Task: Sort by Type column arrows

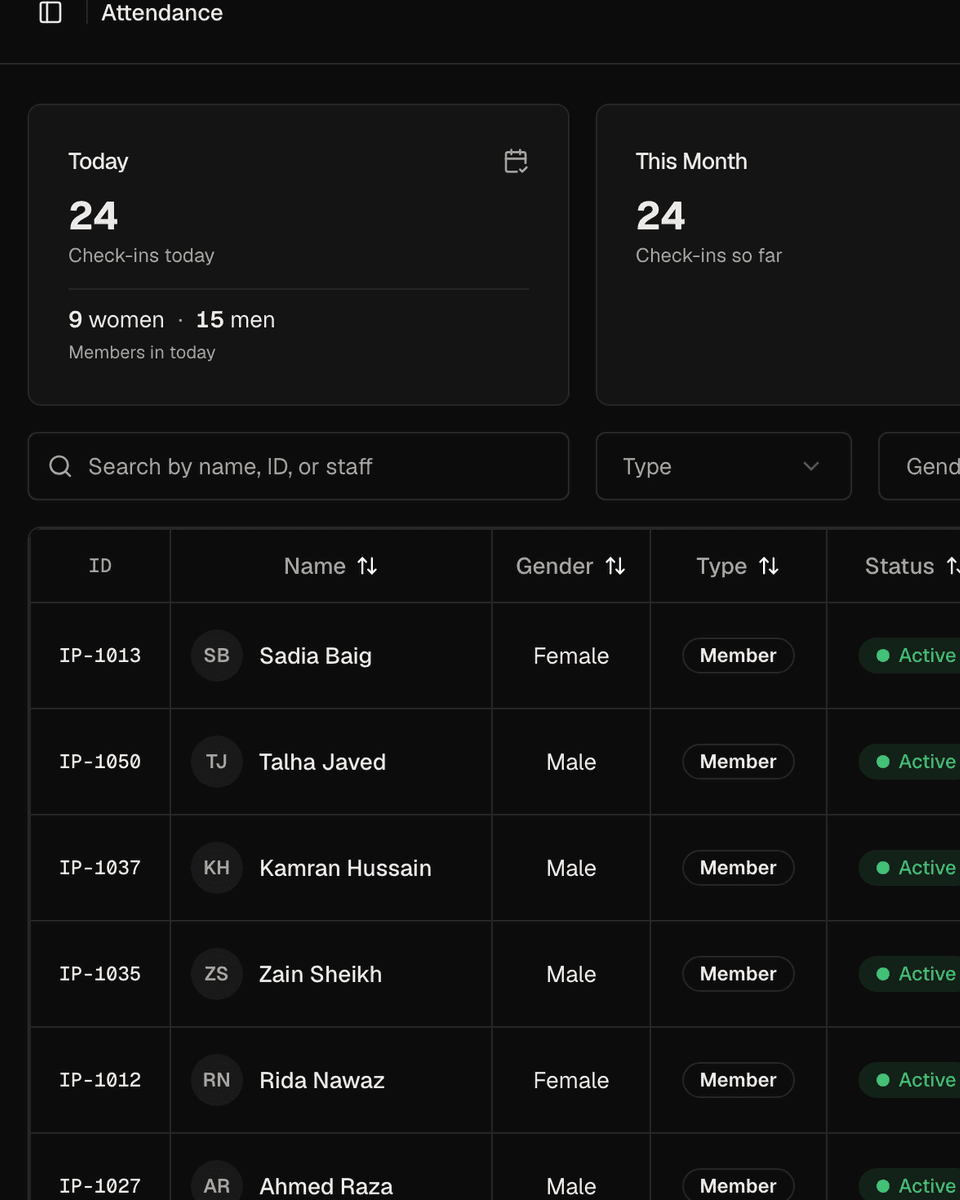Action: coord(769,566)
